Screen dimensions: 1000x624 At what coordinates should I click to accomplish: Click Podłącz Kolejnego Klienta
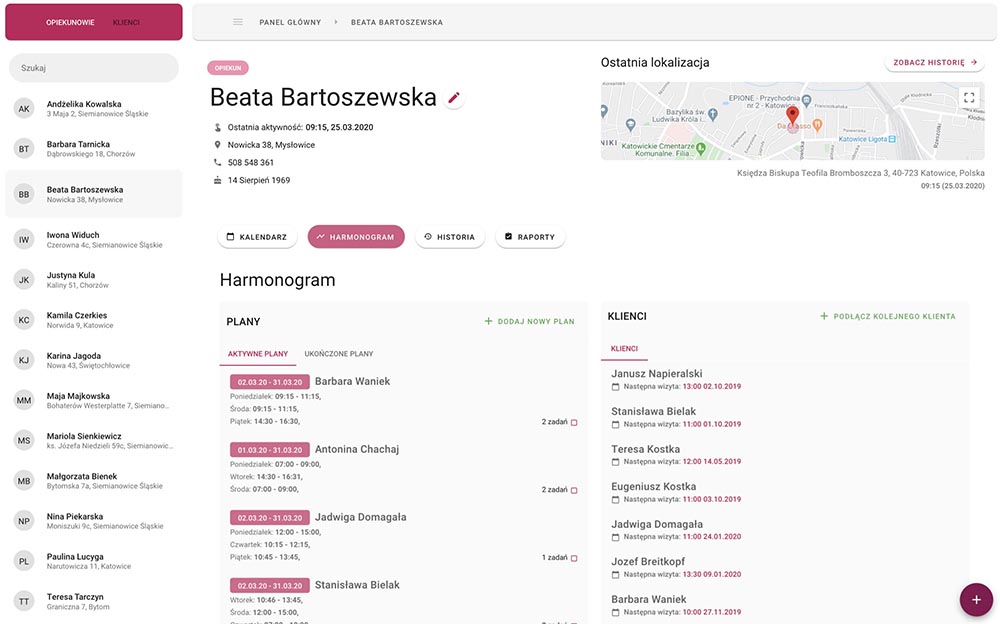tap(887, 316)
